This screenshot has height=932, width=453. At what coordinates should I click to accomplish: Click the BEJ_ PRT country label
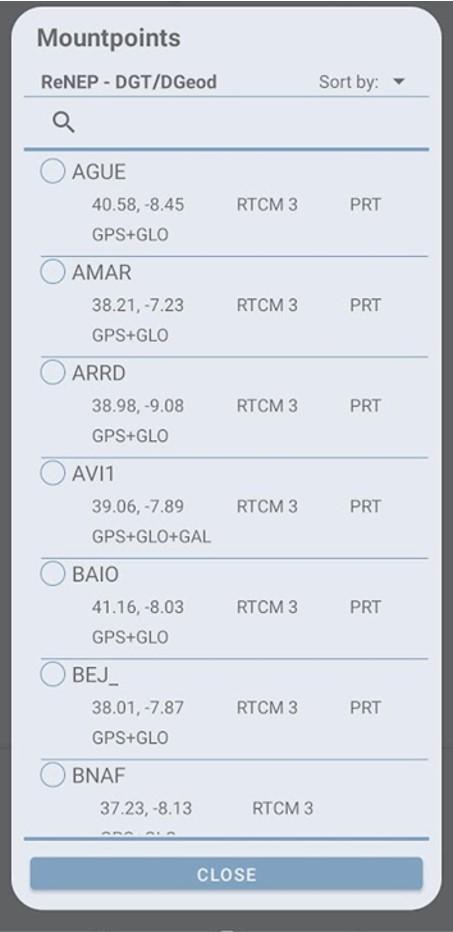tap(365, 708)
